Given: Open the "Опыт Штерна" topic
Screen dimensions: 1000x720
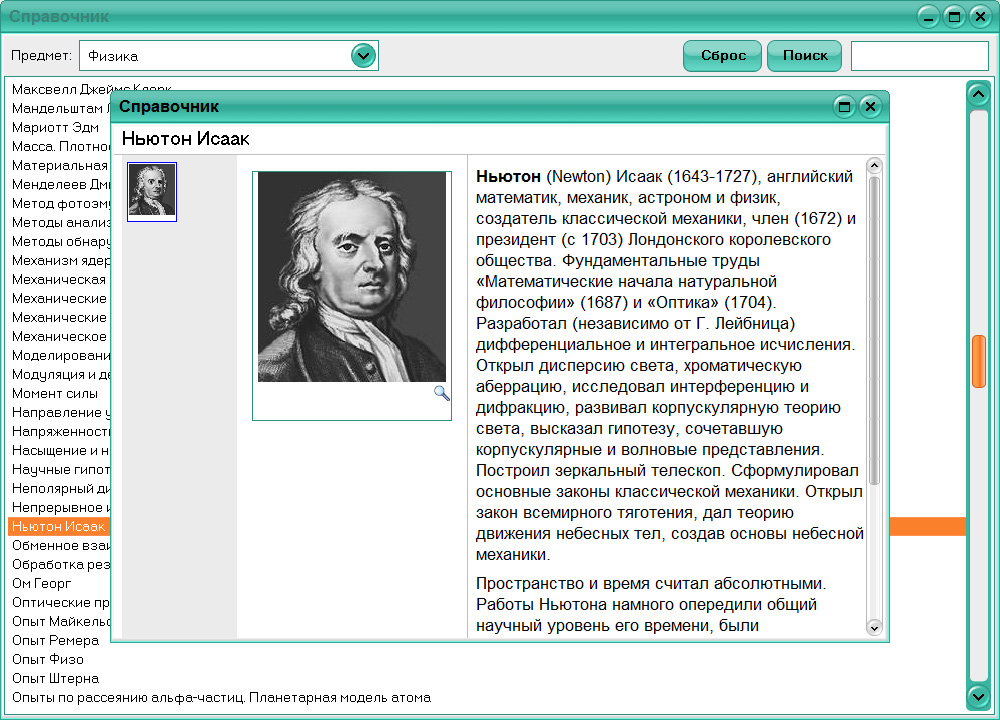Looking at the screenshot, I should pos(52,678).
